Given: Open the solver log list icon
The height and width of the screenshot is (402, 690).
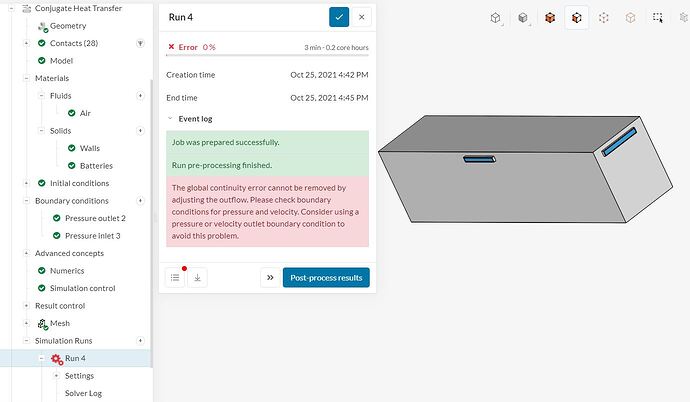Looking at the screenshot, I should pos(175,278).
